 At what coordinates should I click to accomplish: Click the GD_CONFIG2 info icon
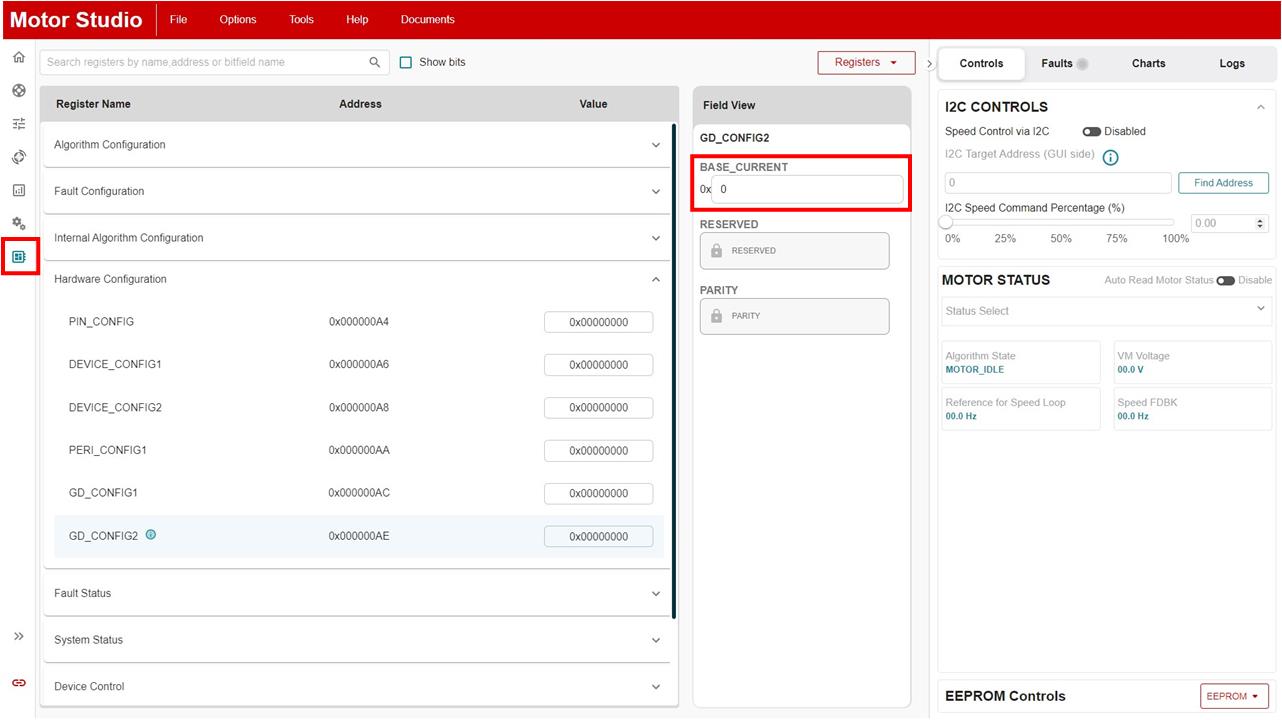coord(151,535)
